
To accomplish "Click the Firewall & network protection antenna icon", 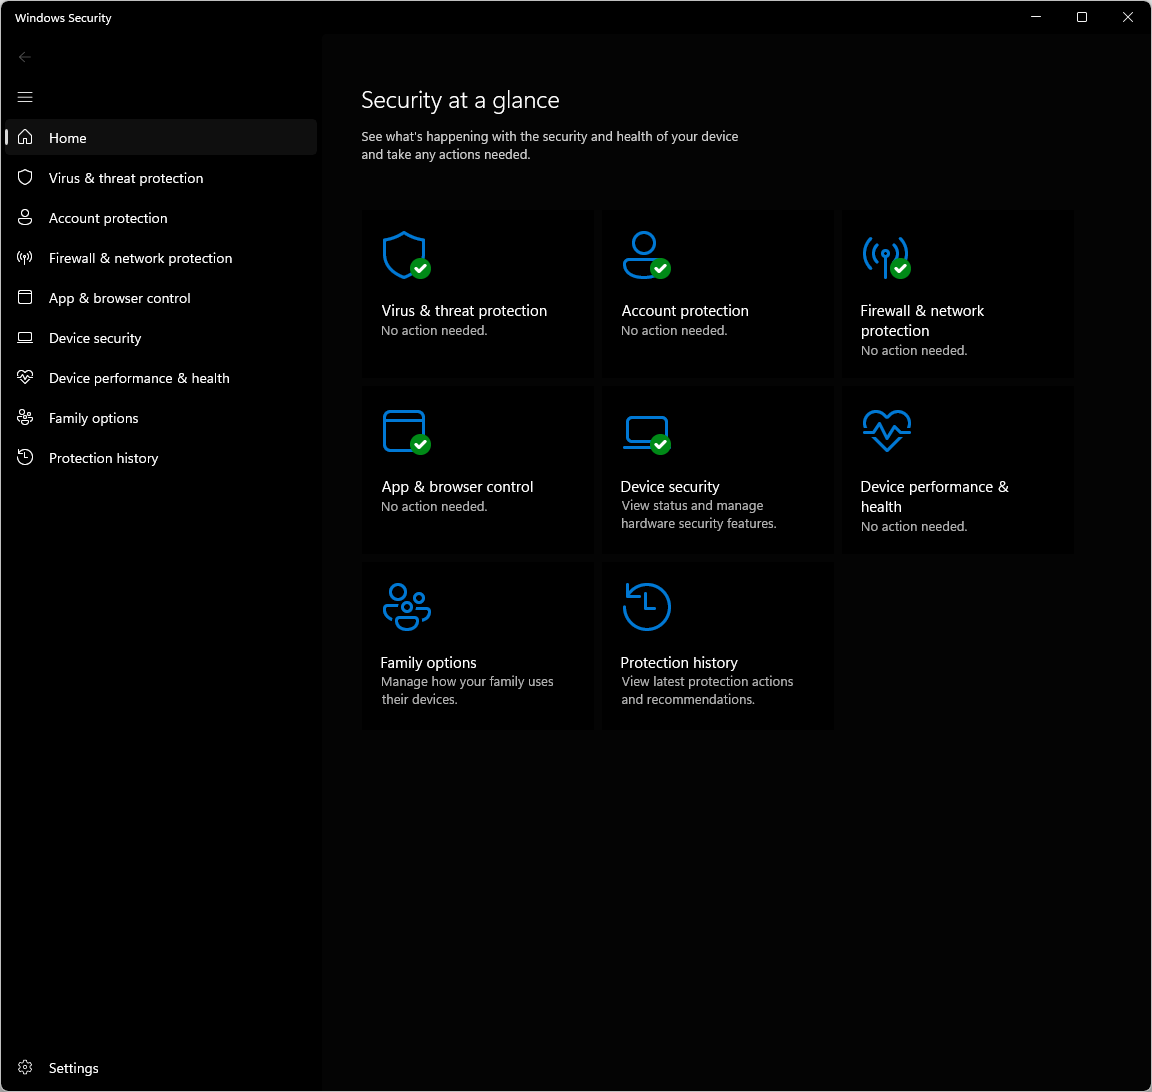I will click(x=885, y=255).
